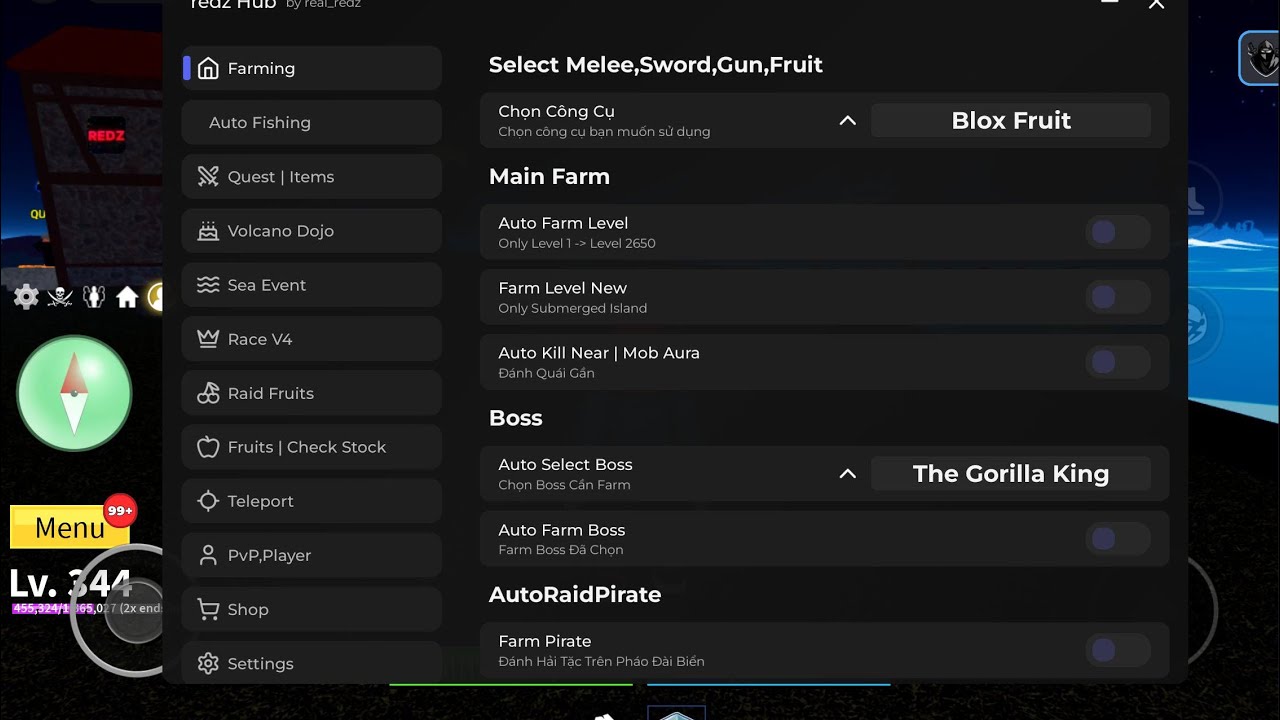Viewport: 1280px width, 720px height.
Task: Open the Shop tab
Action: (312, 608)
